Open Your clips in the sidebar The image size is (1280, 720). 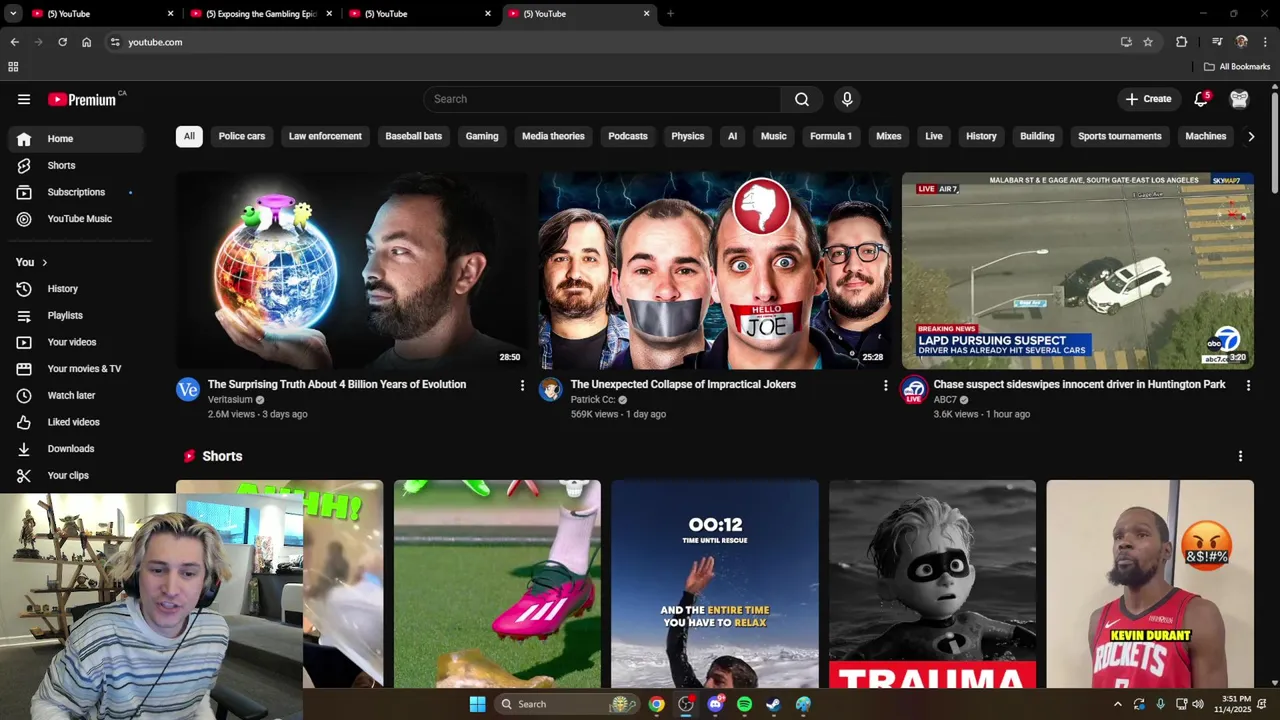[x=76, y=476]
